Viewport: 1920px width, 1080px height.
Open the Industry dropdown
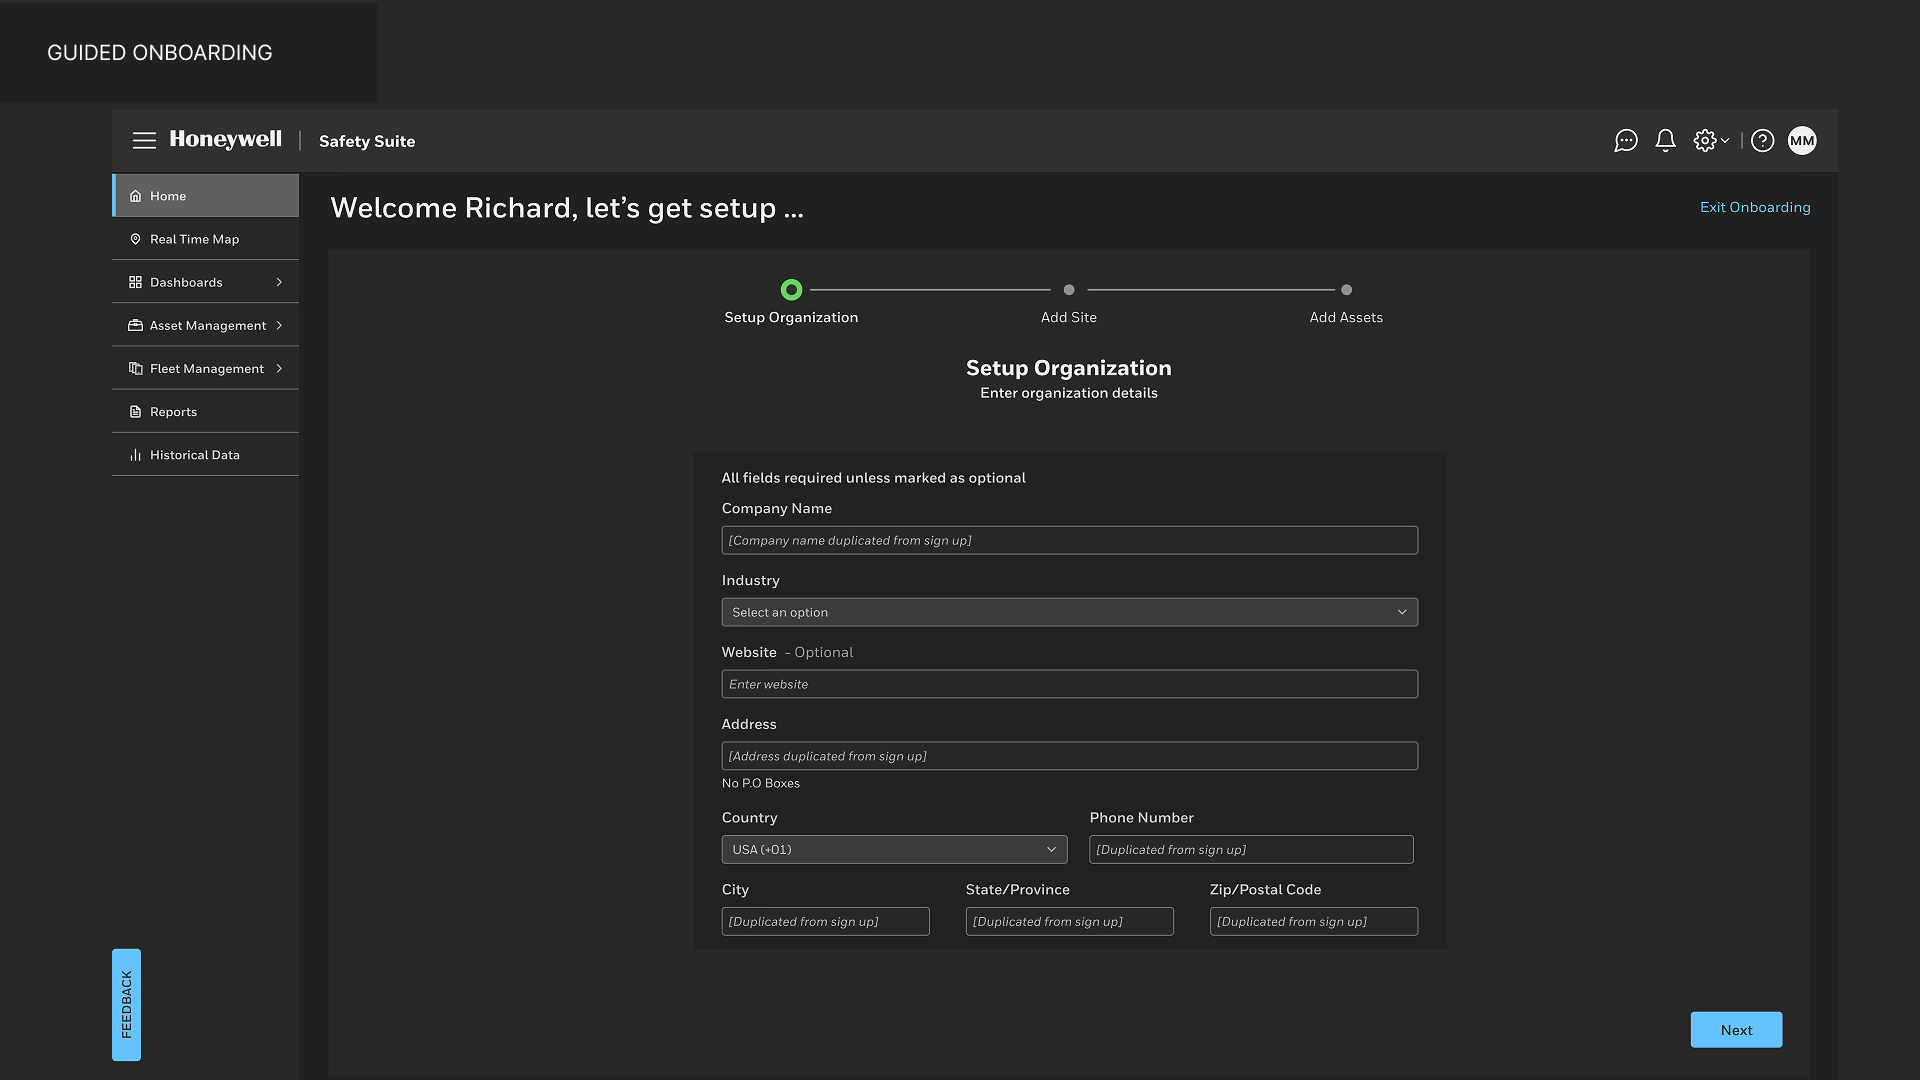tap(1069, 612)
